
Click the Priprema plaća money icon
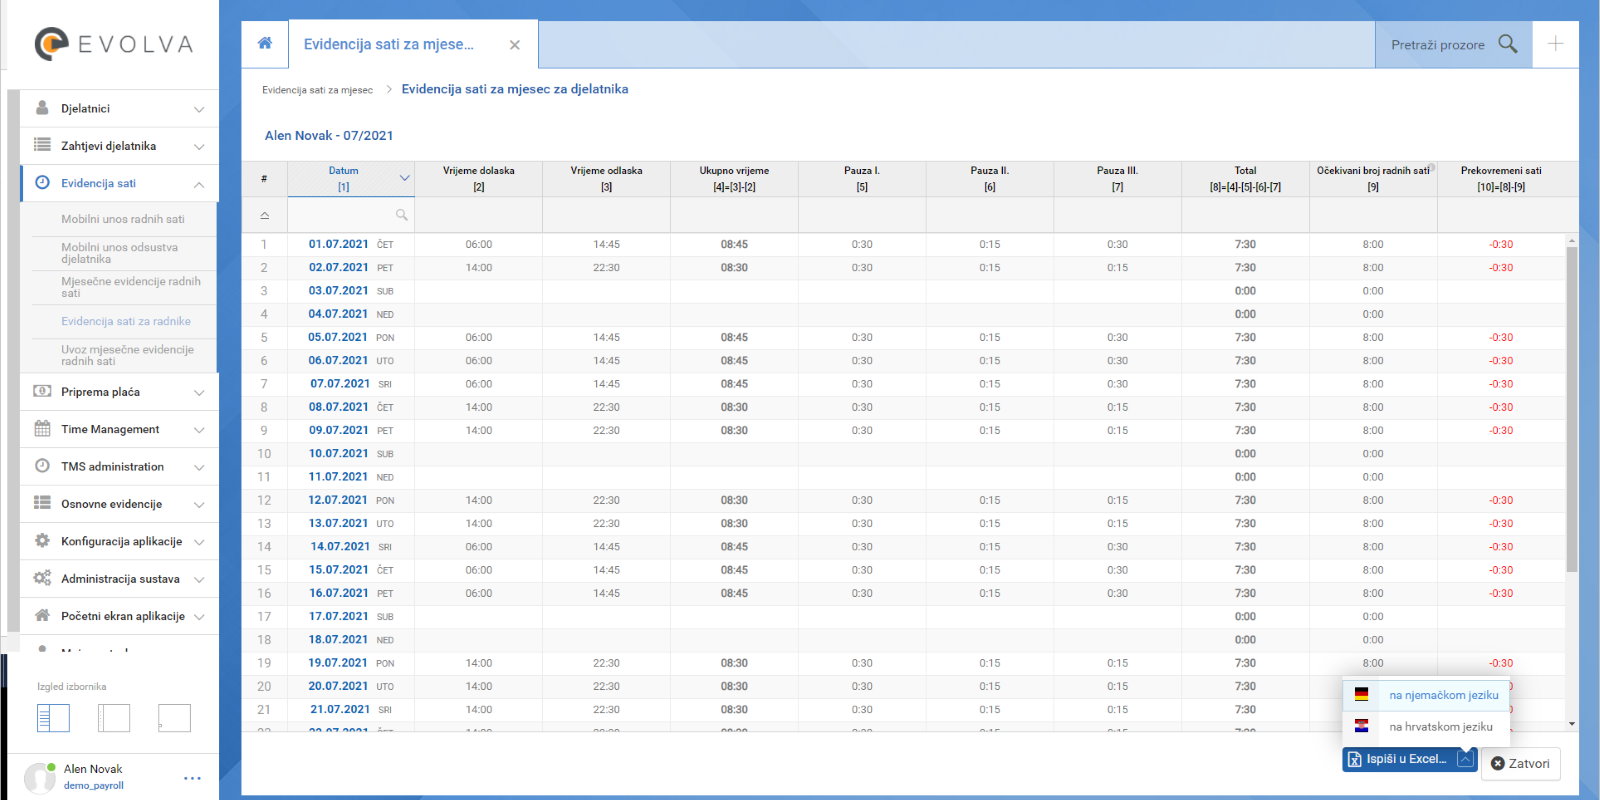tap(42, 391)
